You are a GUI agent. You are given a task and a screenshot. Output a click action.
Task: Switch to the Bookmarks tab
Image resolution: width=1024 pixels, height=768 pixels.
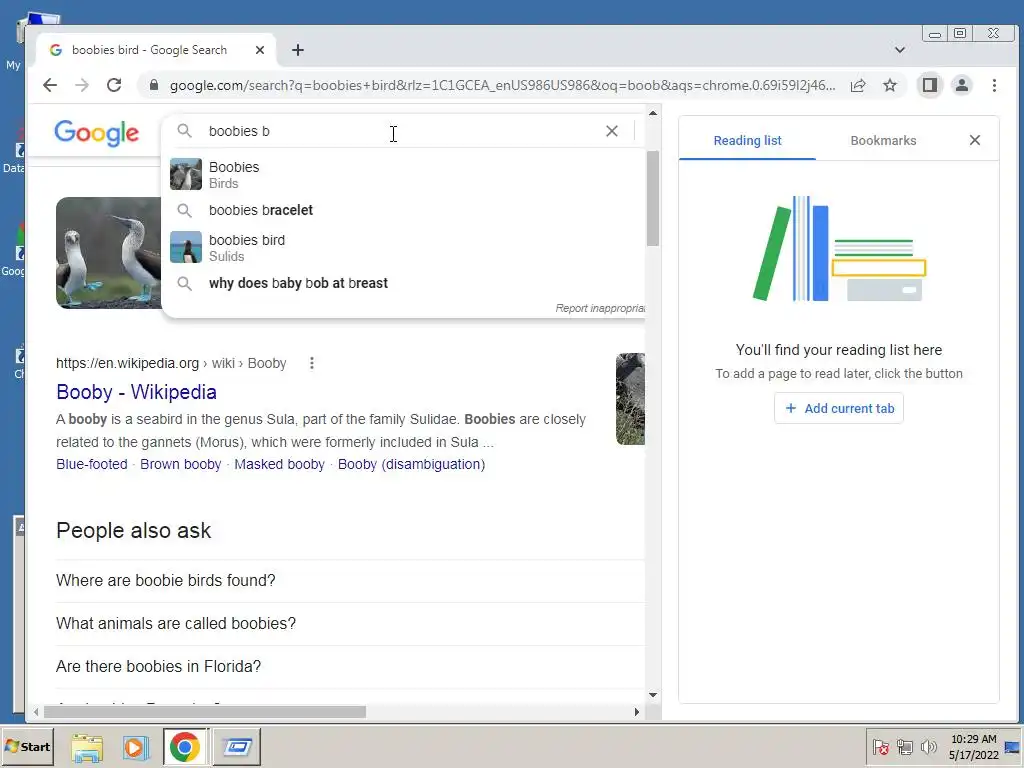(x=883, y=140)
